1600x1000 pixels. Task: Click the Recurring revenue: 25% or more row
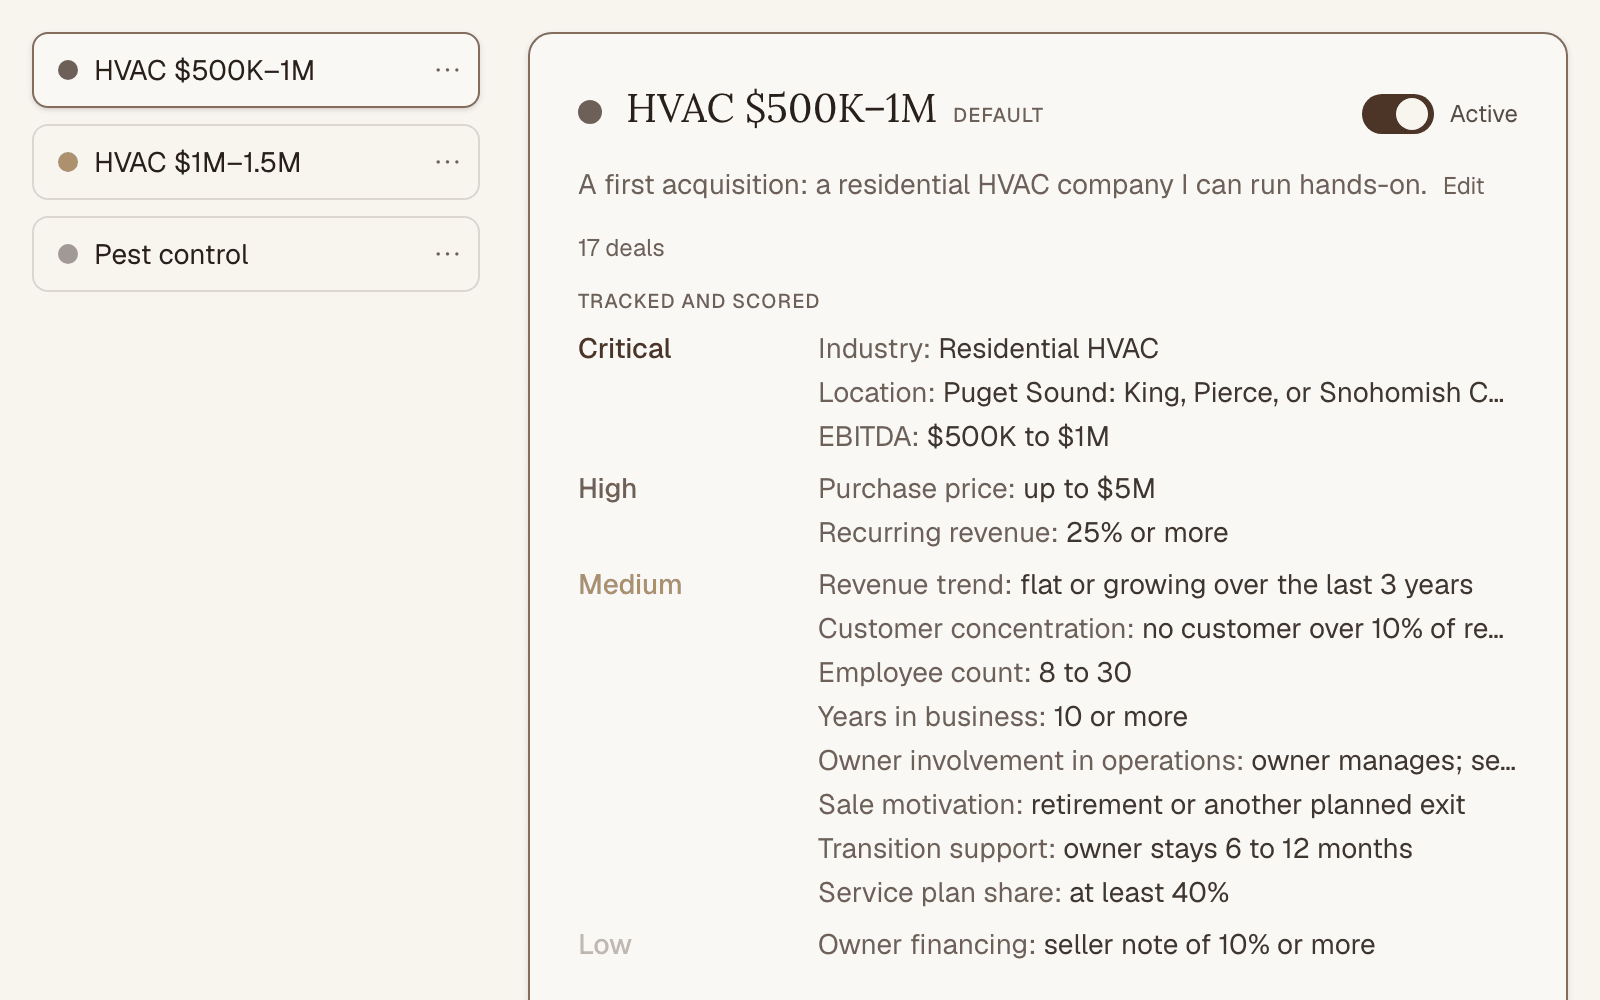pos(1023,533)
